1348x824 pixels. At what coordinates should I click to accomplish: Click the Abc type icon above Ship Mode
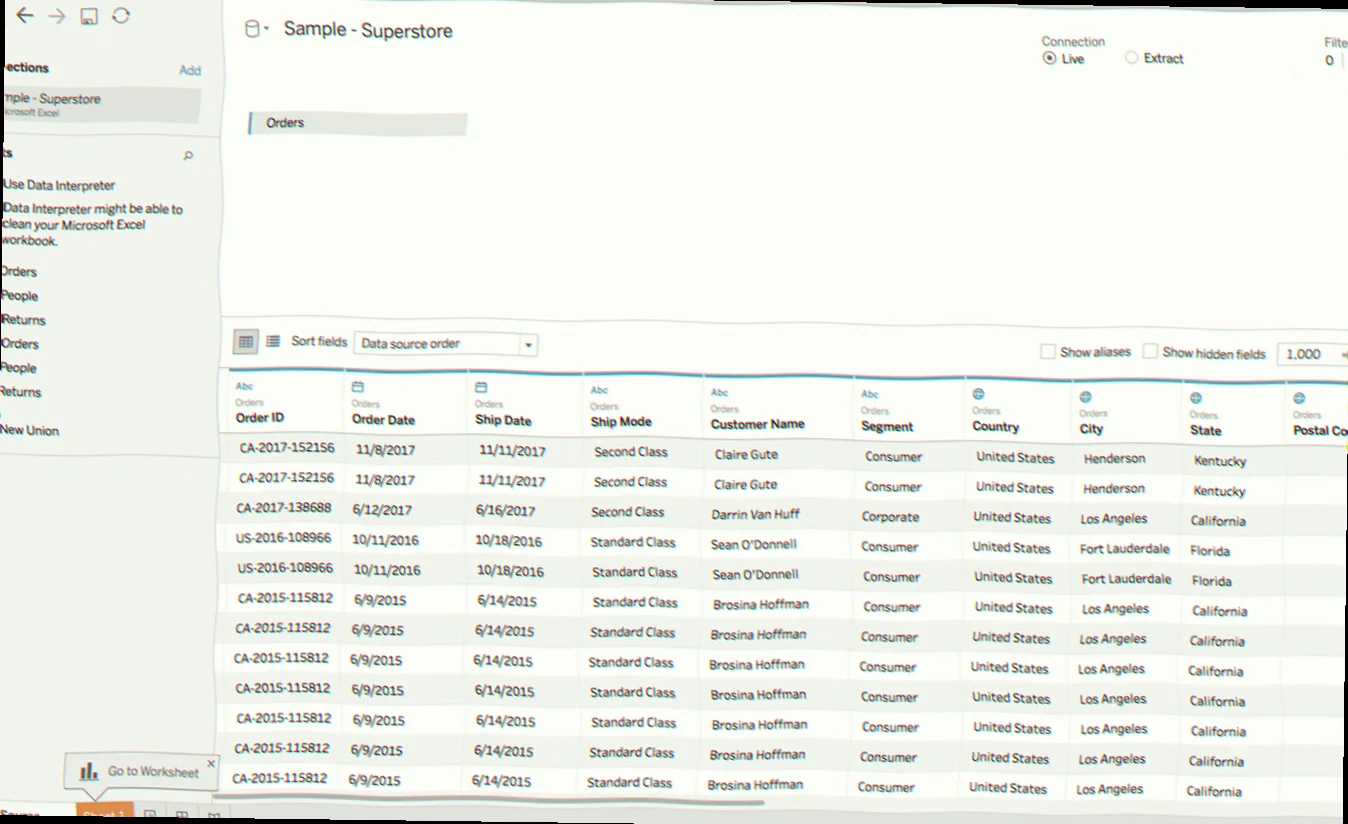(x=599, y=390)
